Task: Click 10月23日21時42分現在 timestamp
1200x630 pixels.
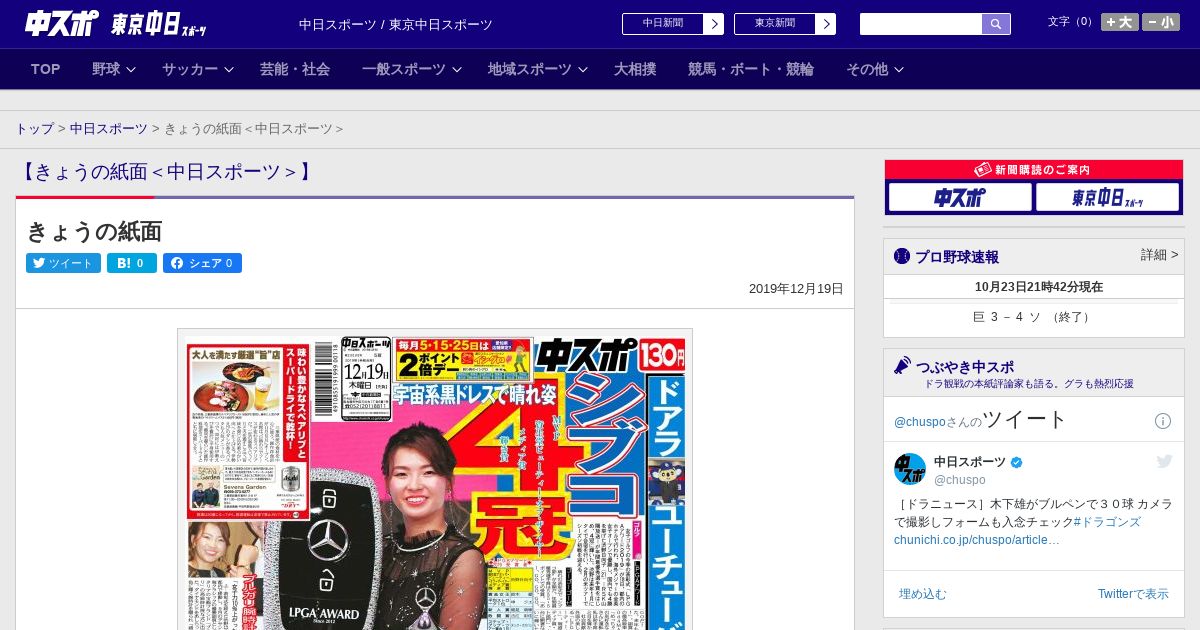Action: (1039, 287)
